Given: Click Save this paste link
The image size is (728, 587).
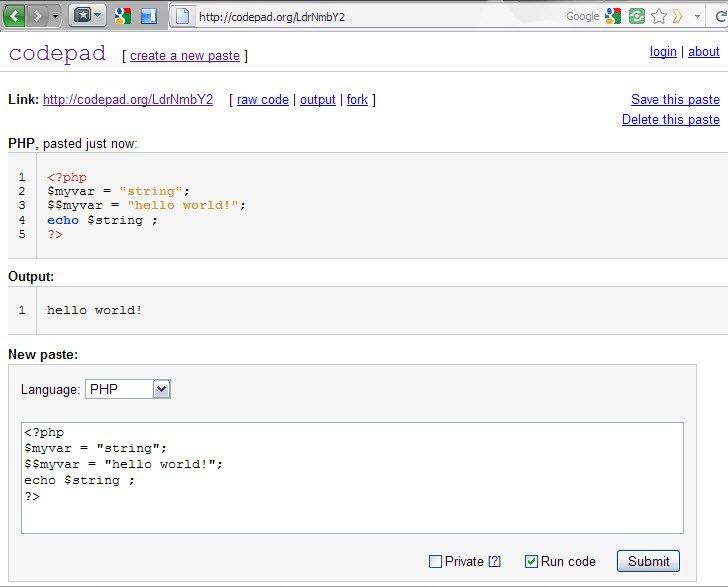Looking at the screenshot, I should point(675,99).
